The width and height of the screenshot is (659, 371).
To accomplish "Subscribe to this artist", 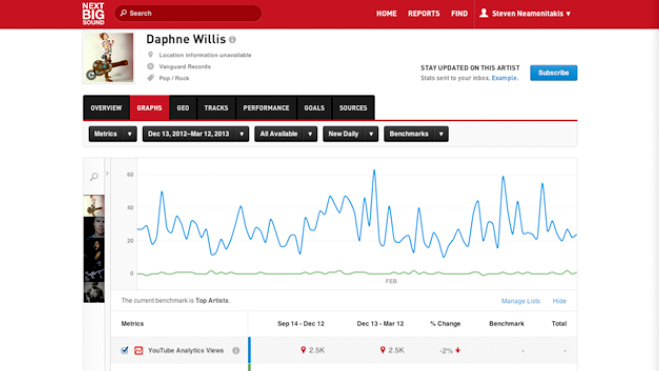I will click(554, 73).
